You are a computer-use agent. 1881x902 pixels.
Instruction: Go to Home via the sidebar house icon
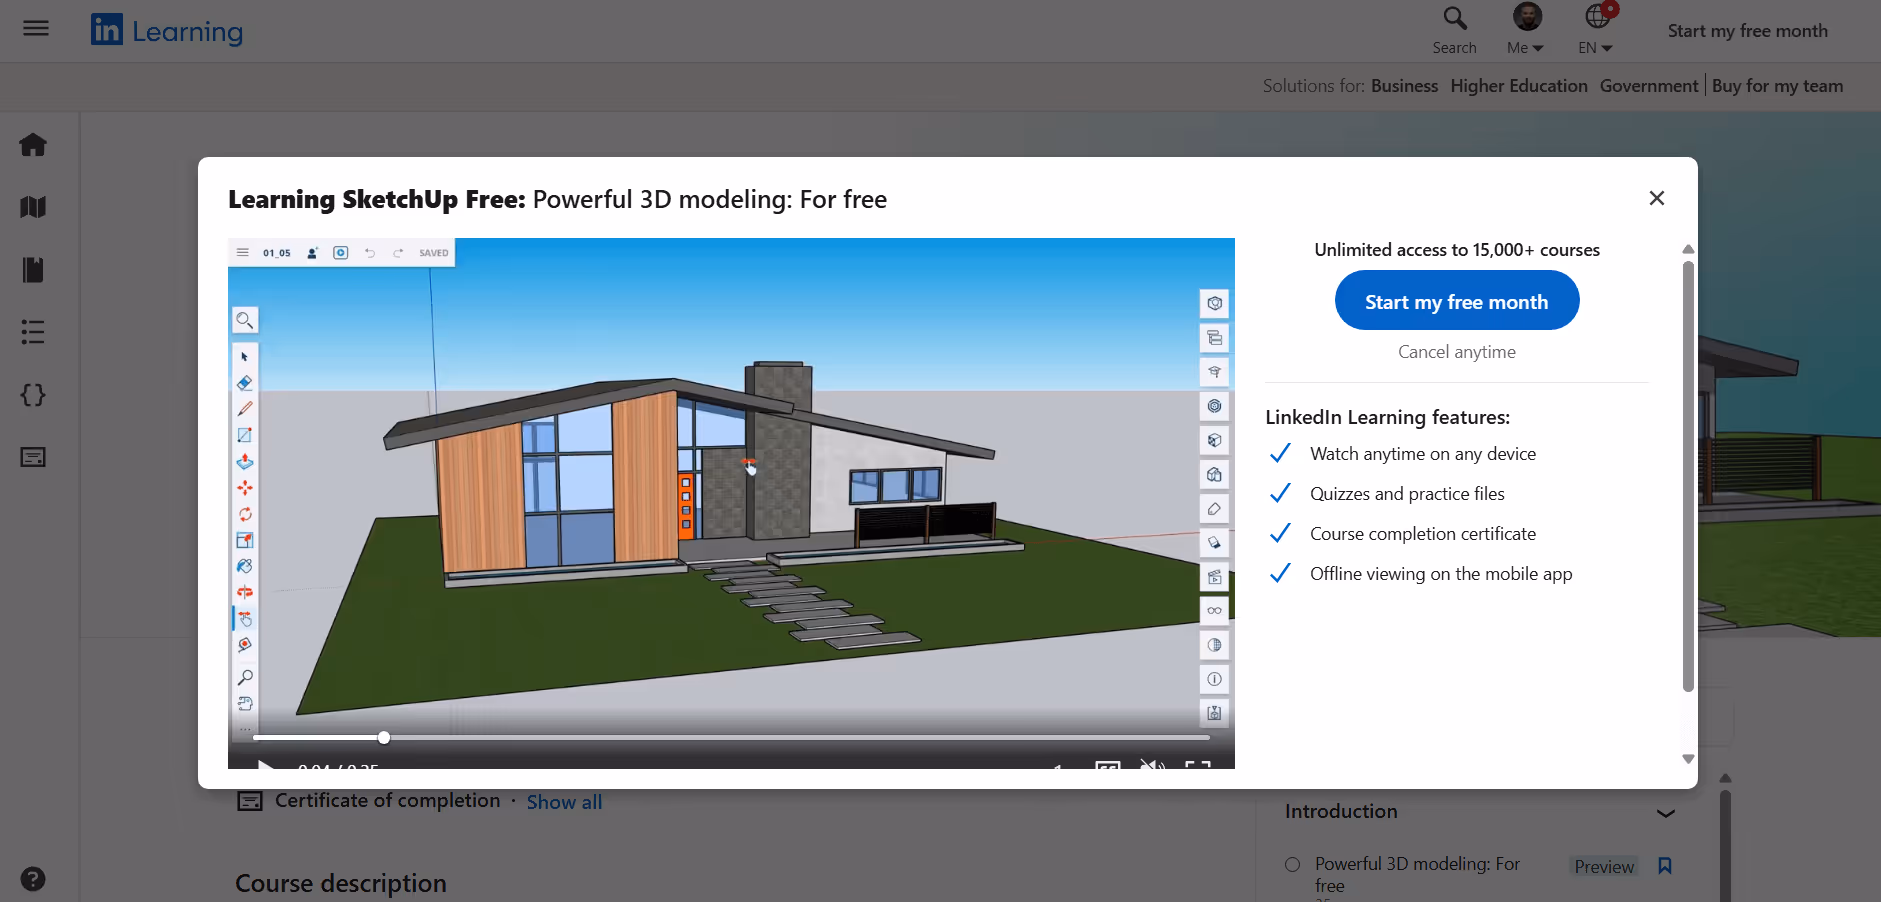click(33, 145)
